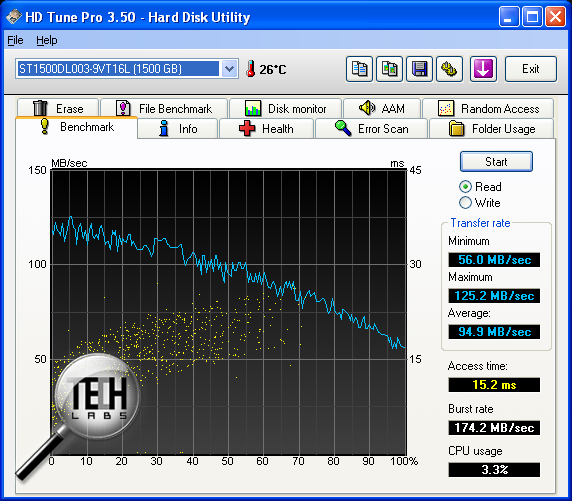This screenshot has width=572, height=501.
Task: Open the options wrench icon
Action: [x=449, y=69]
